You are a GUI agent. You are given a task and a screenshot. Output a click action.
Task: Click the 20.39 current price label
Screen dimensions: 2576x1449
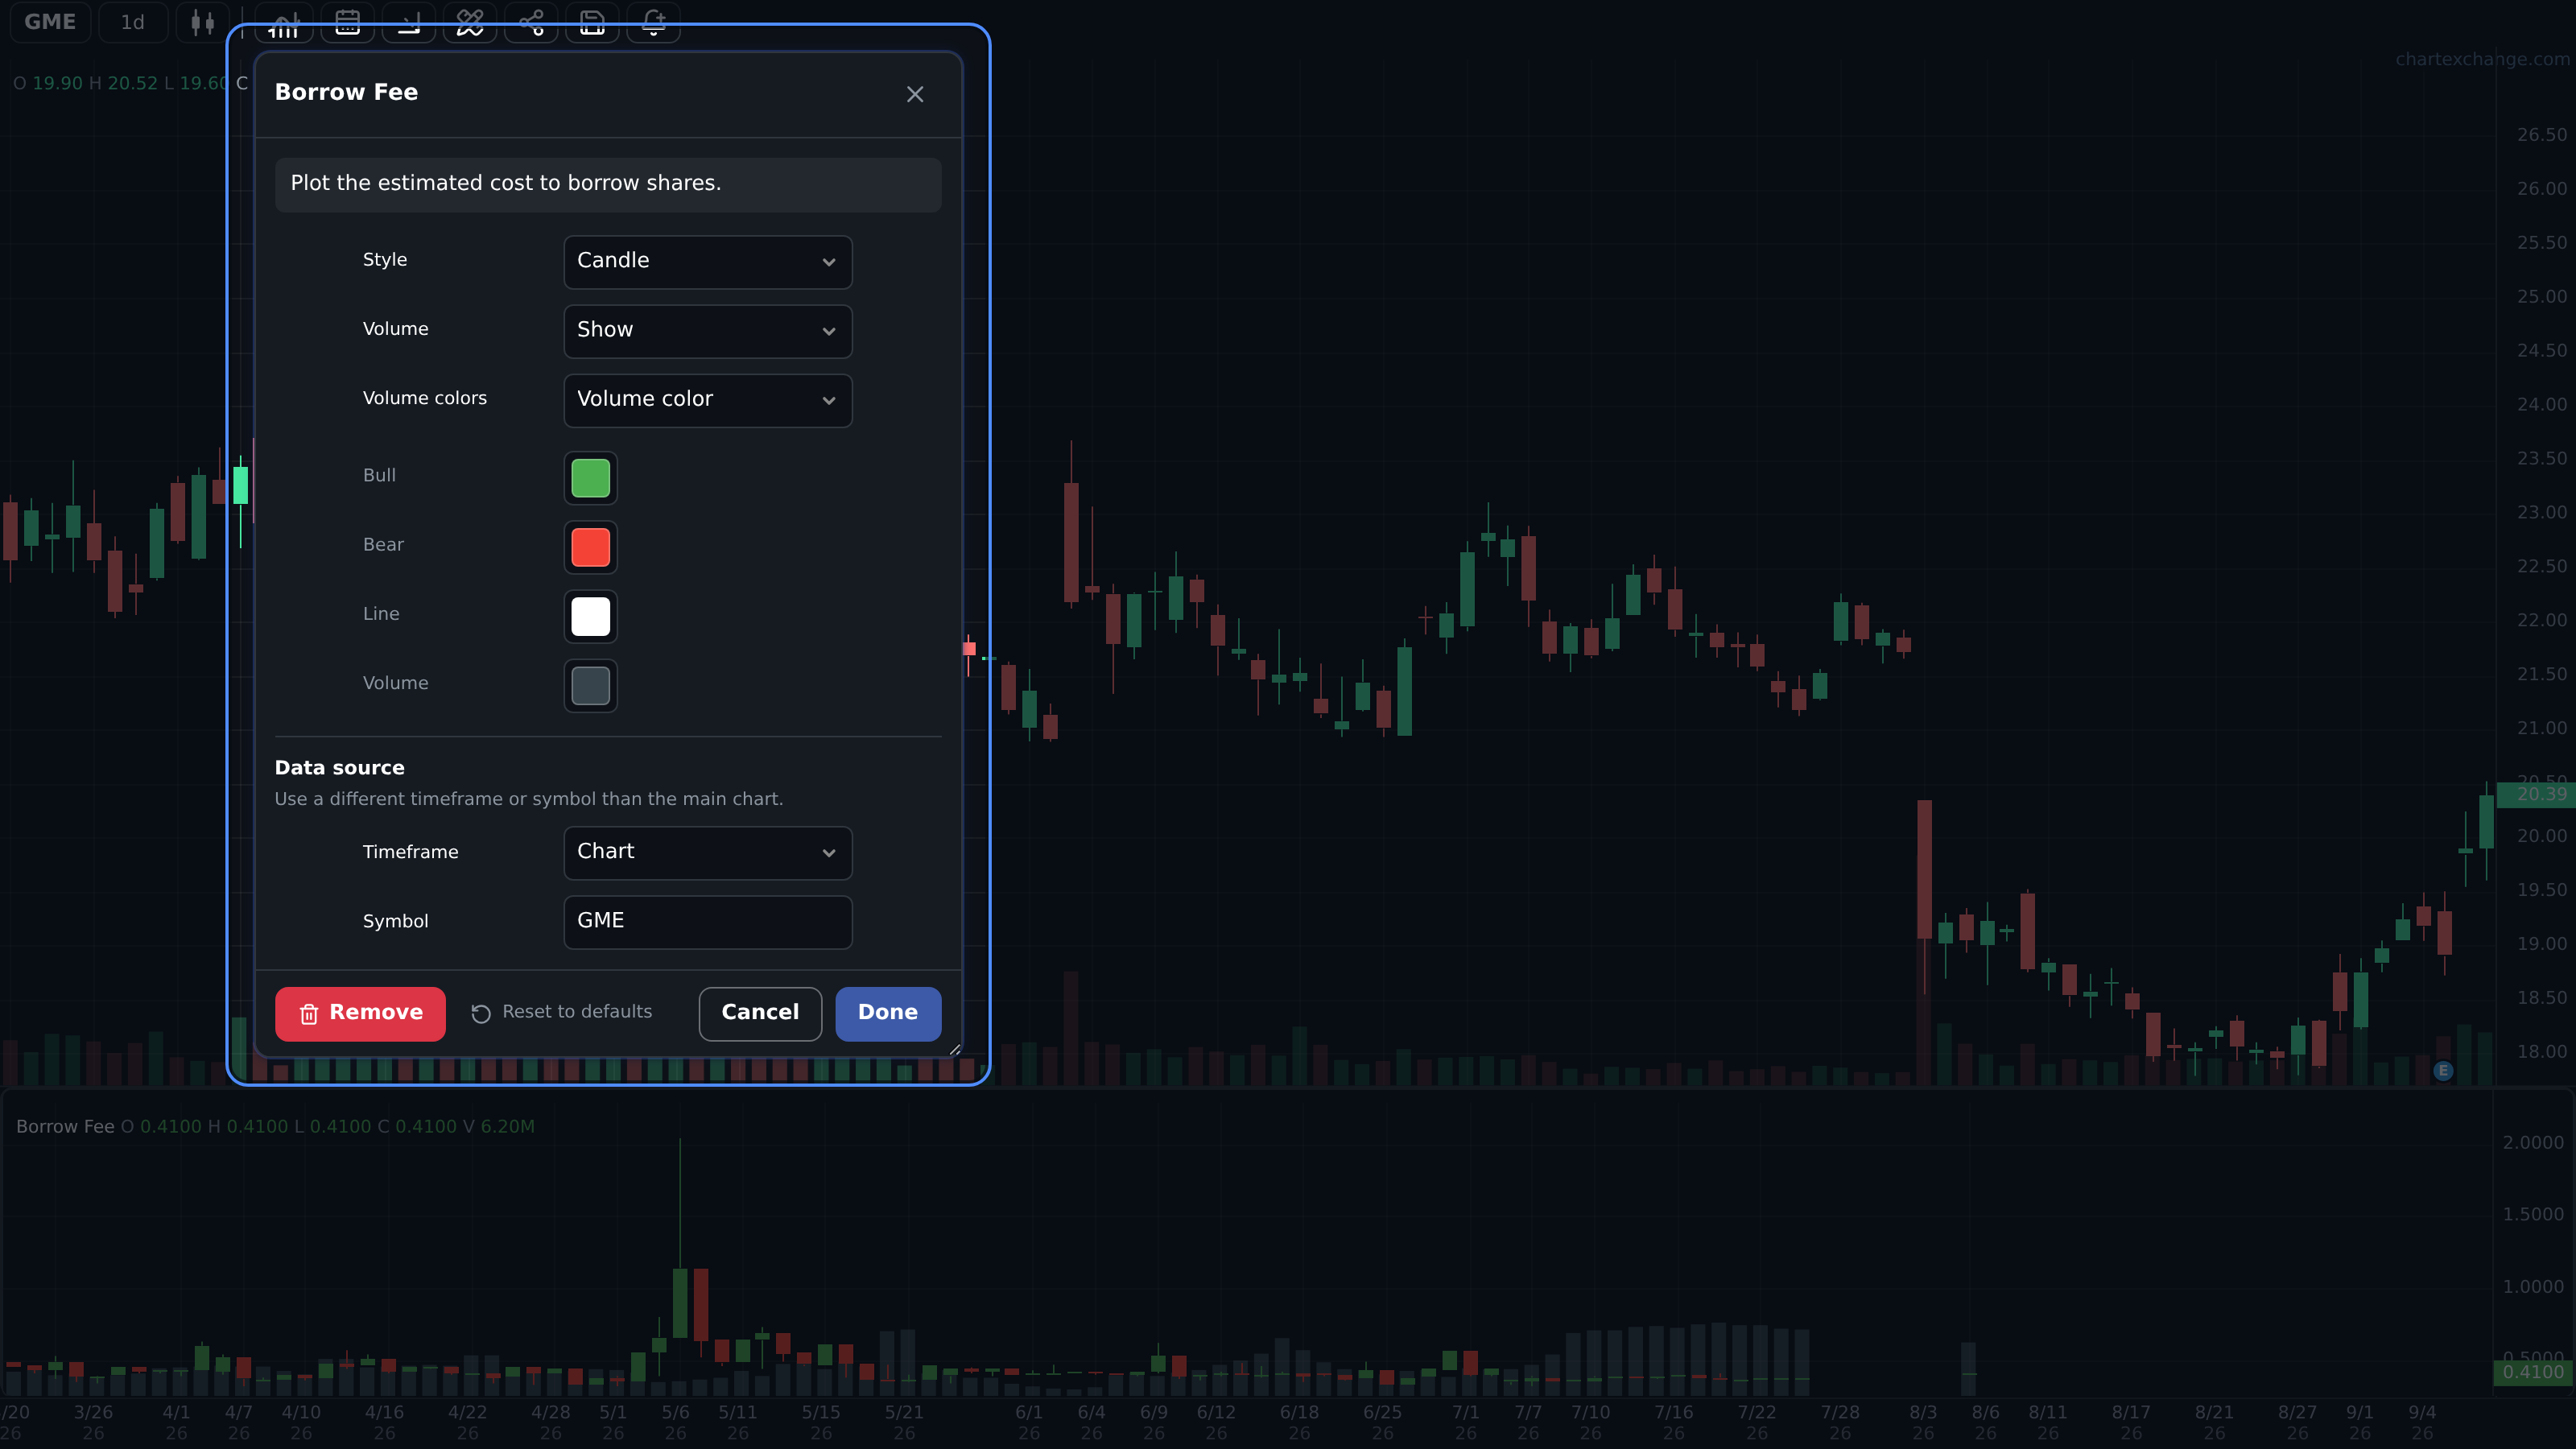tap(2537, 795)
